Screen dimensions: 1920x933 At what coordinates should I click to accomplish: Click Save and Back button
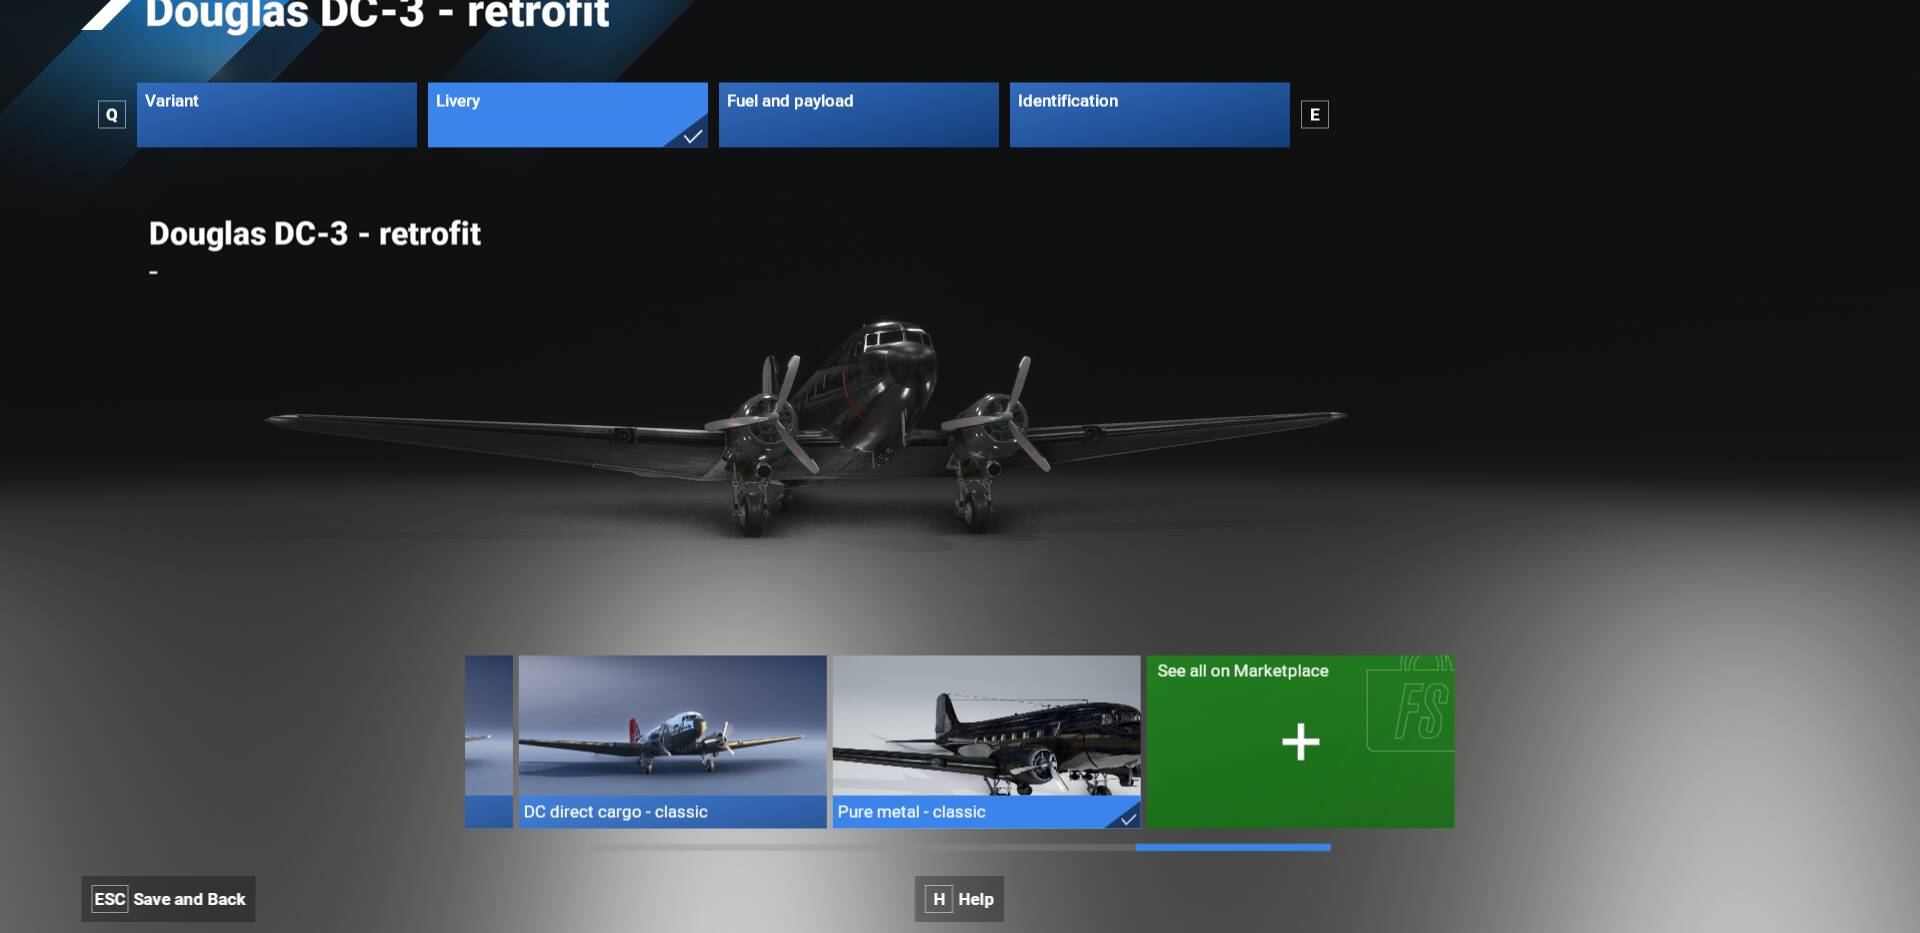[169, 899]
